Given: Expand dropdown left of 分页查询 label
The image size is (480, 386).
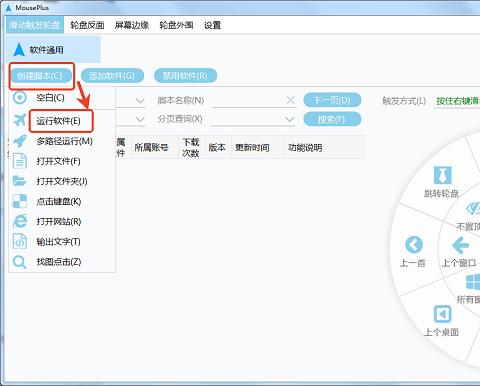Looking at the screenshot, I should 140,119.
